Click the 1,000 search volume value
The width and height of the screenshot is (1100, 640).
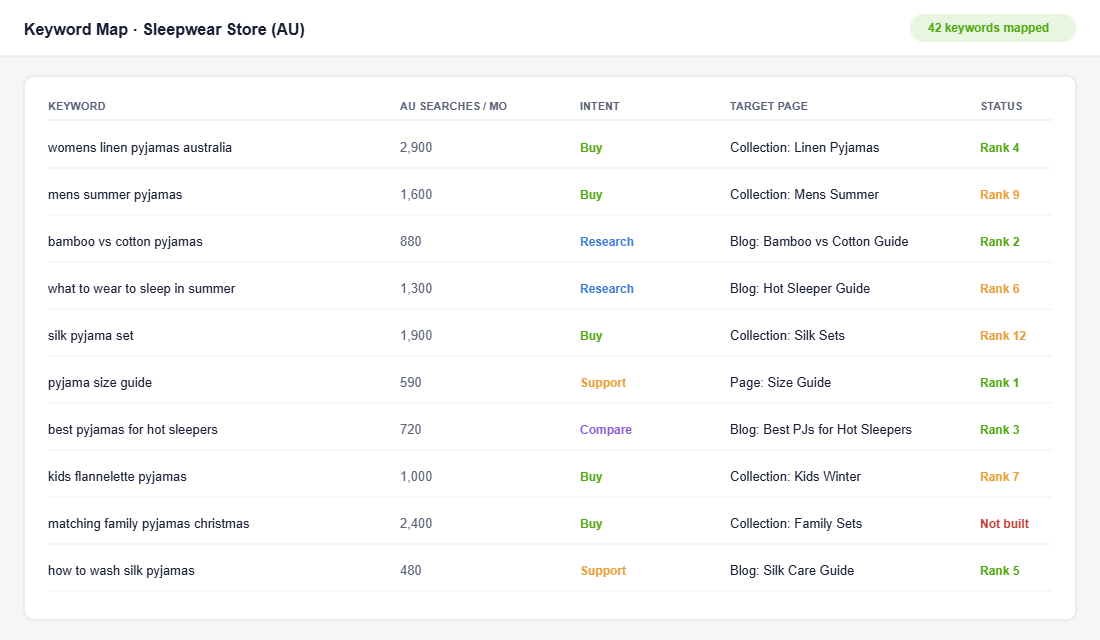coord(416,476)
